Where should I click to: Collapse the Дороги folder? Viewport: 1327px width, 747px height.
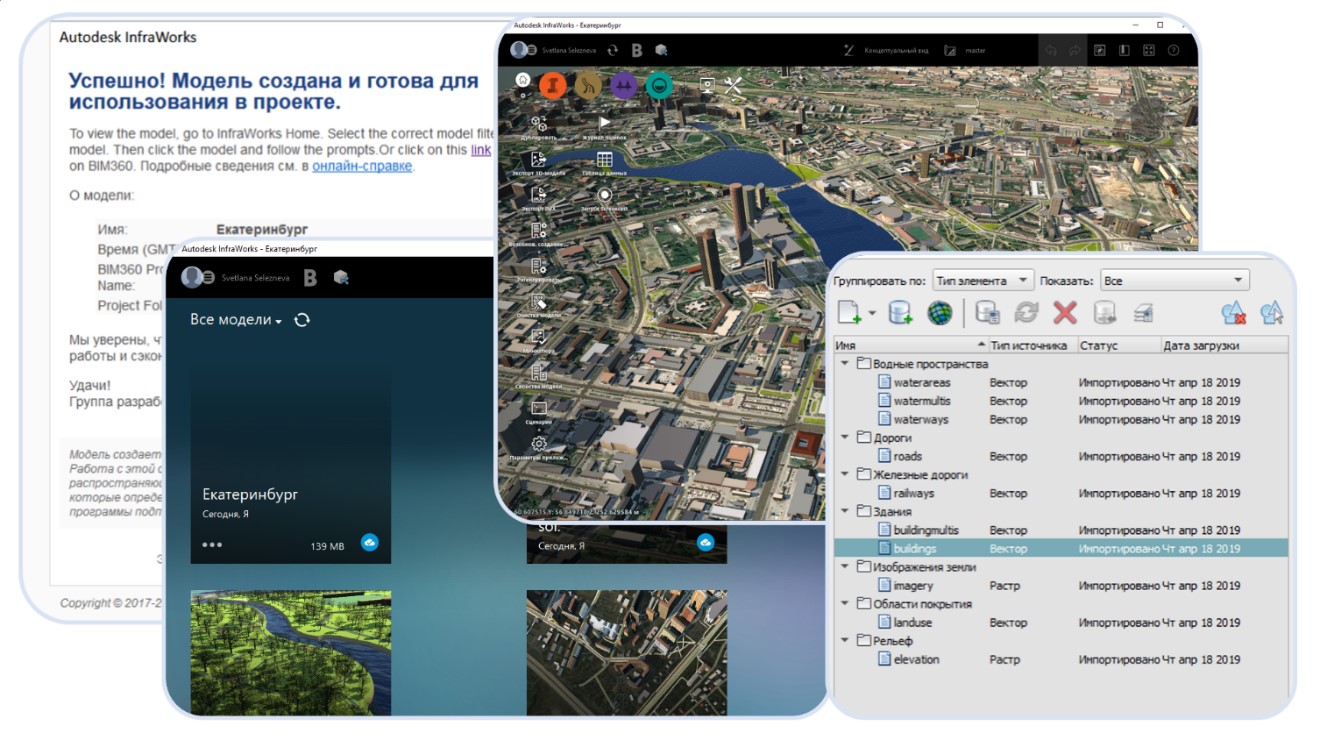click(846, 438)
